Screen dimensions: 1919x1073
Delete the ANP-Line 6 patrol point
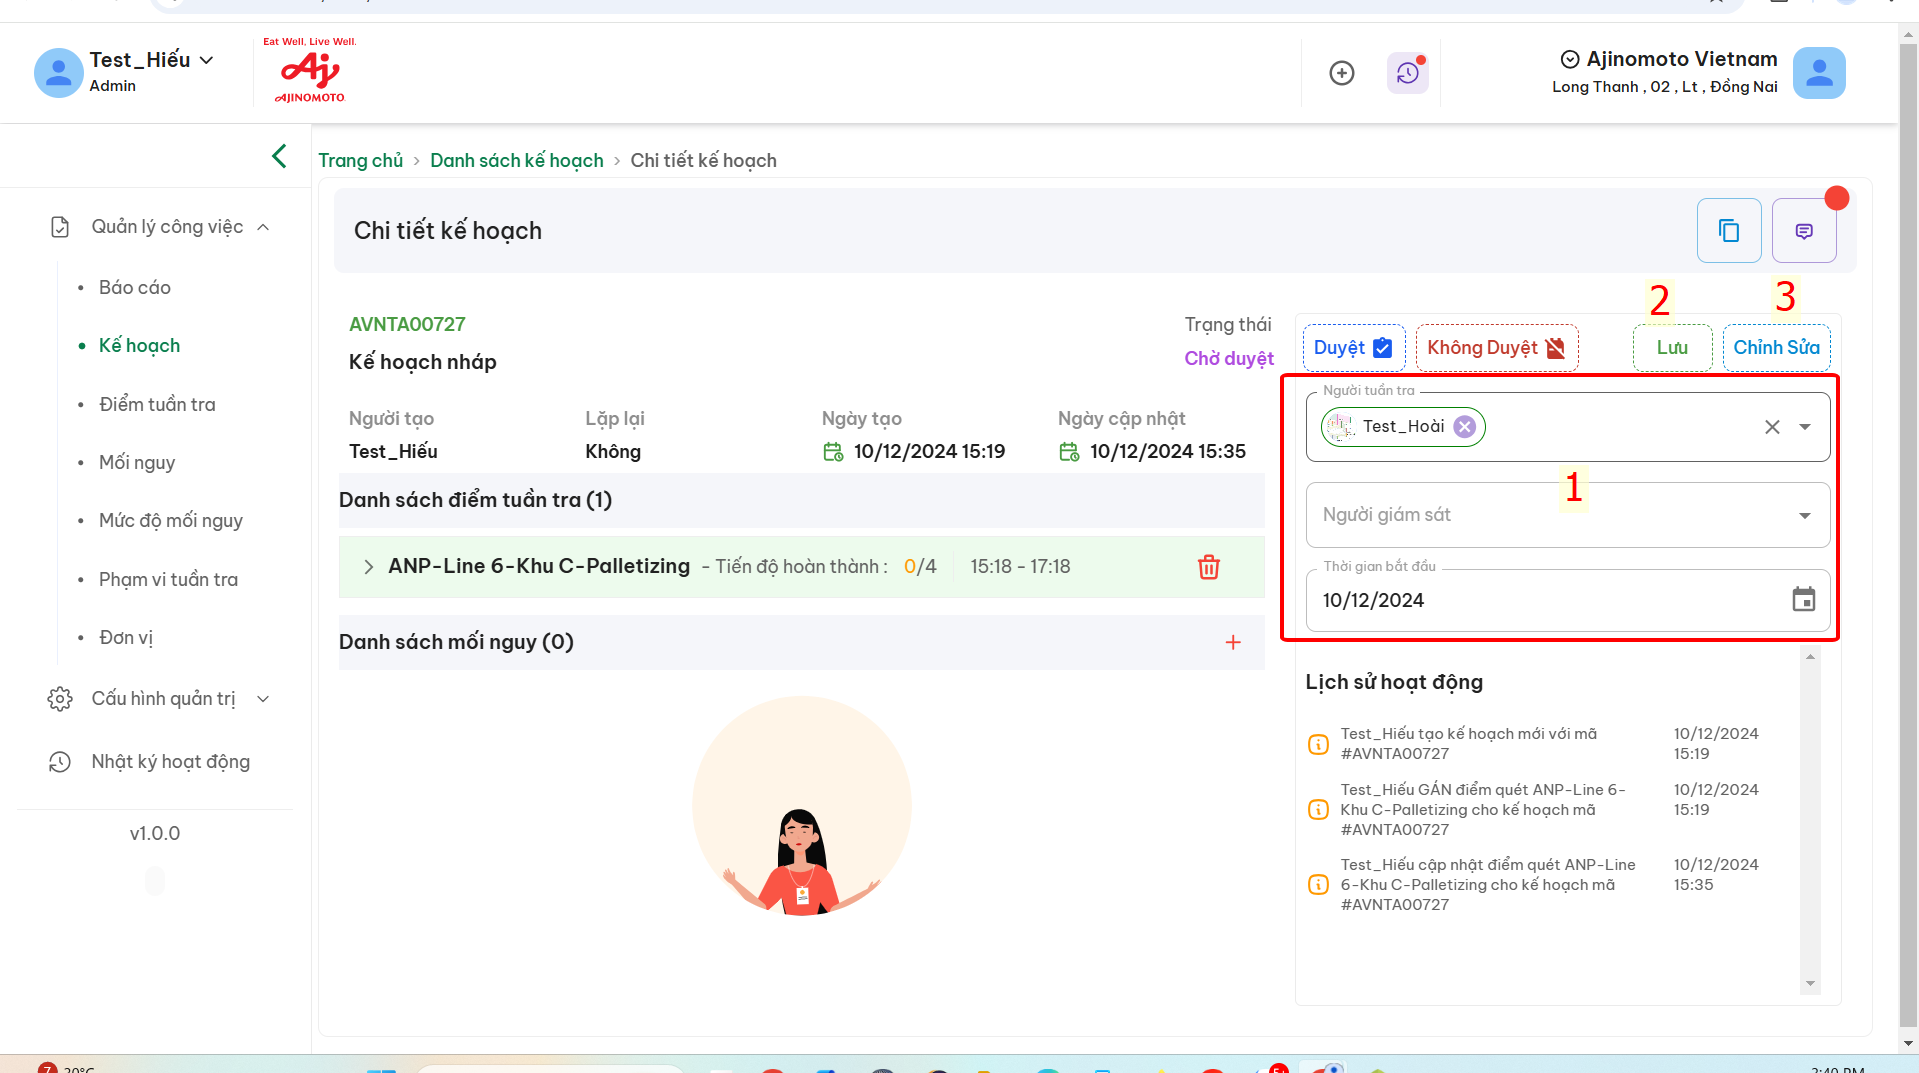pyautogui.click(x=1208, y=567)
